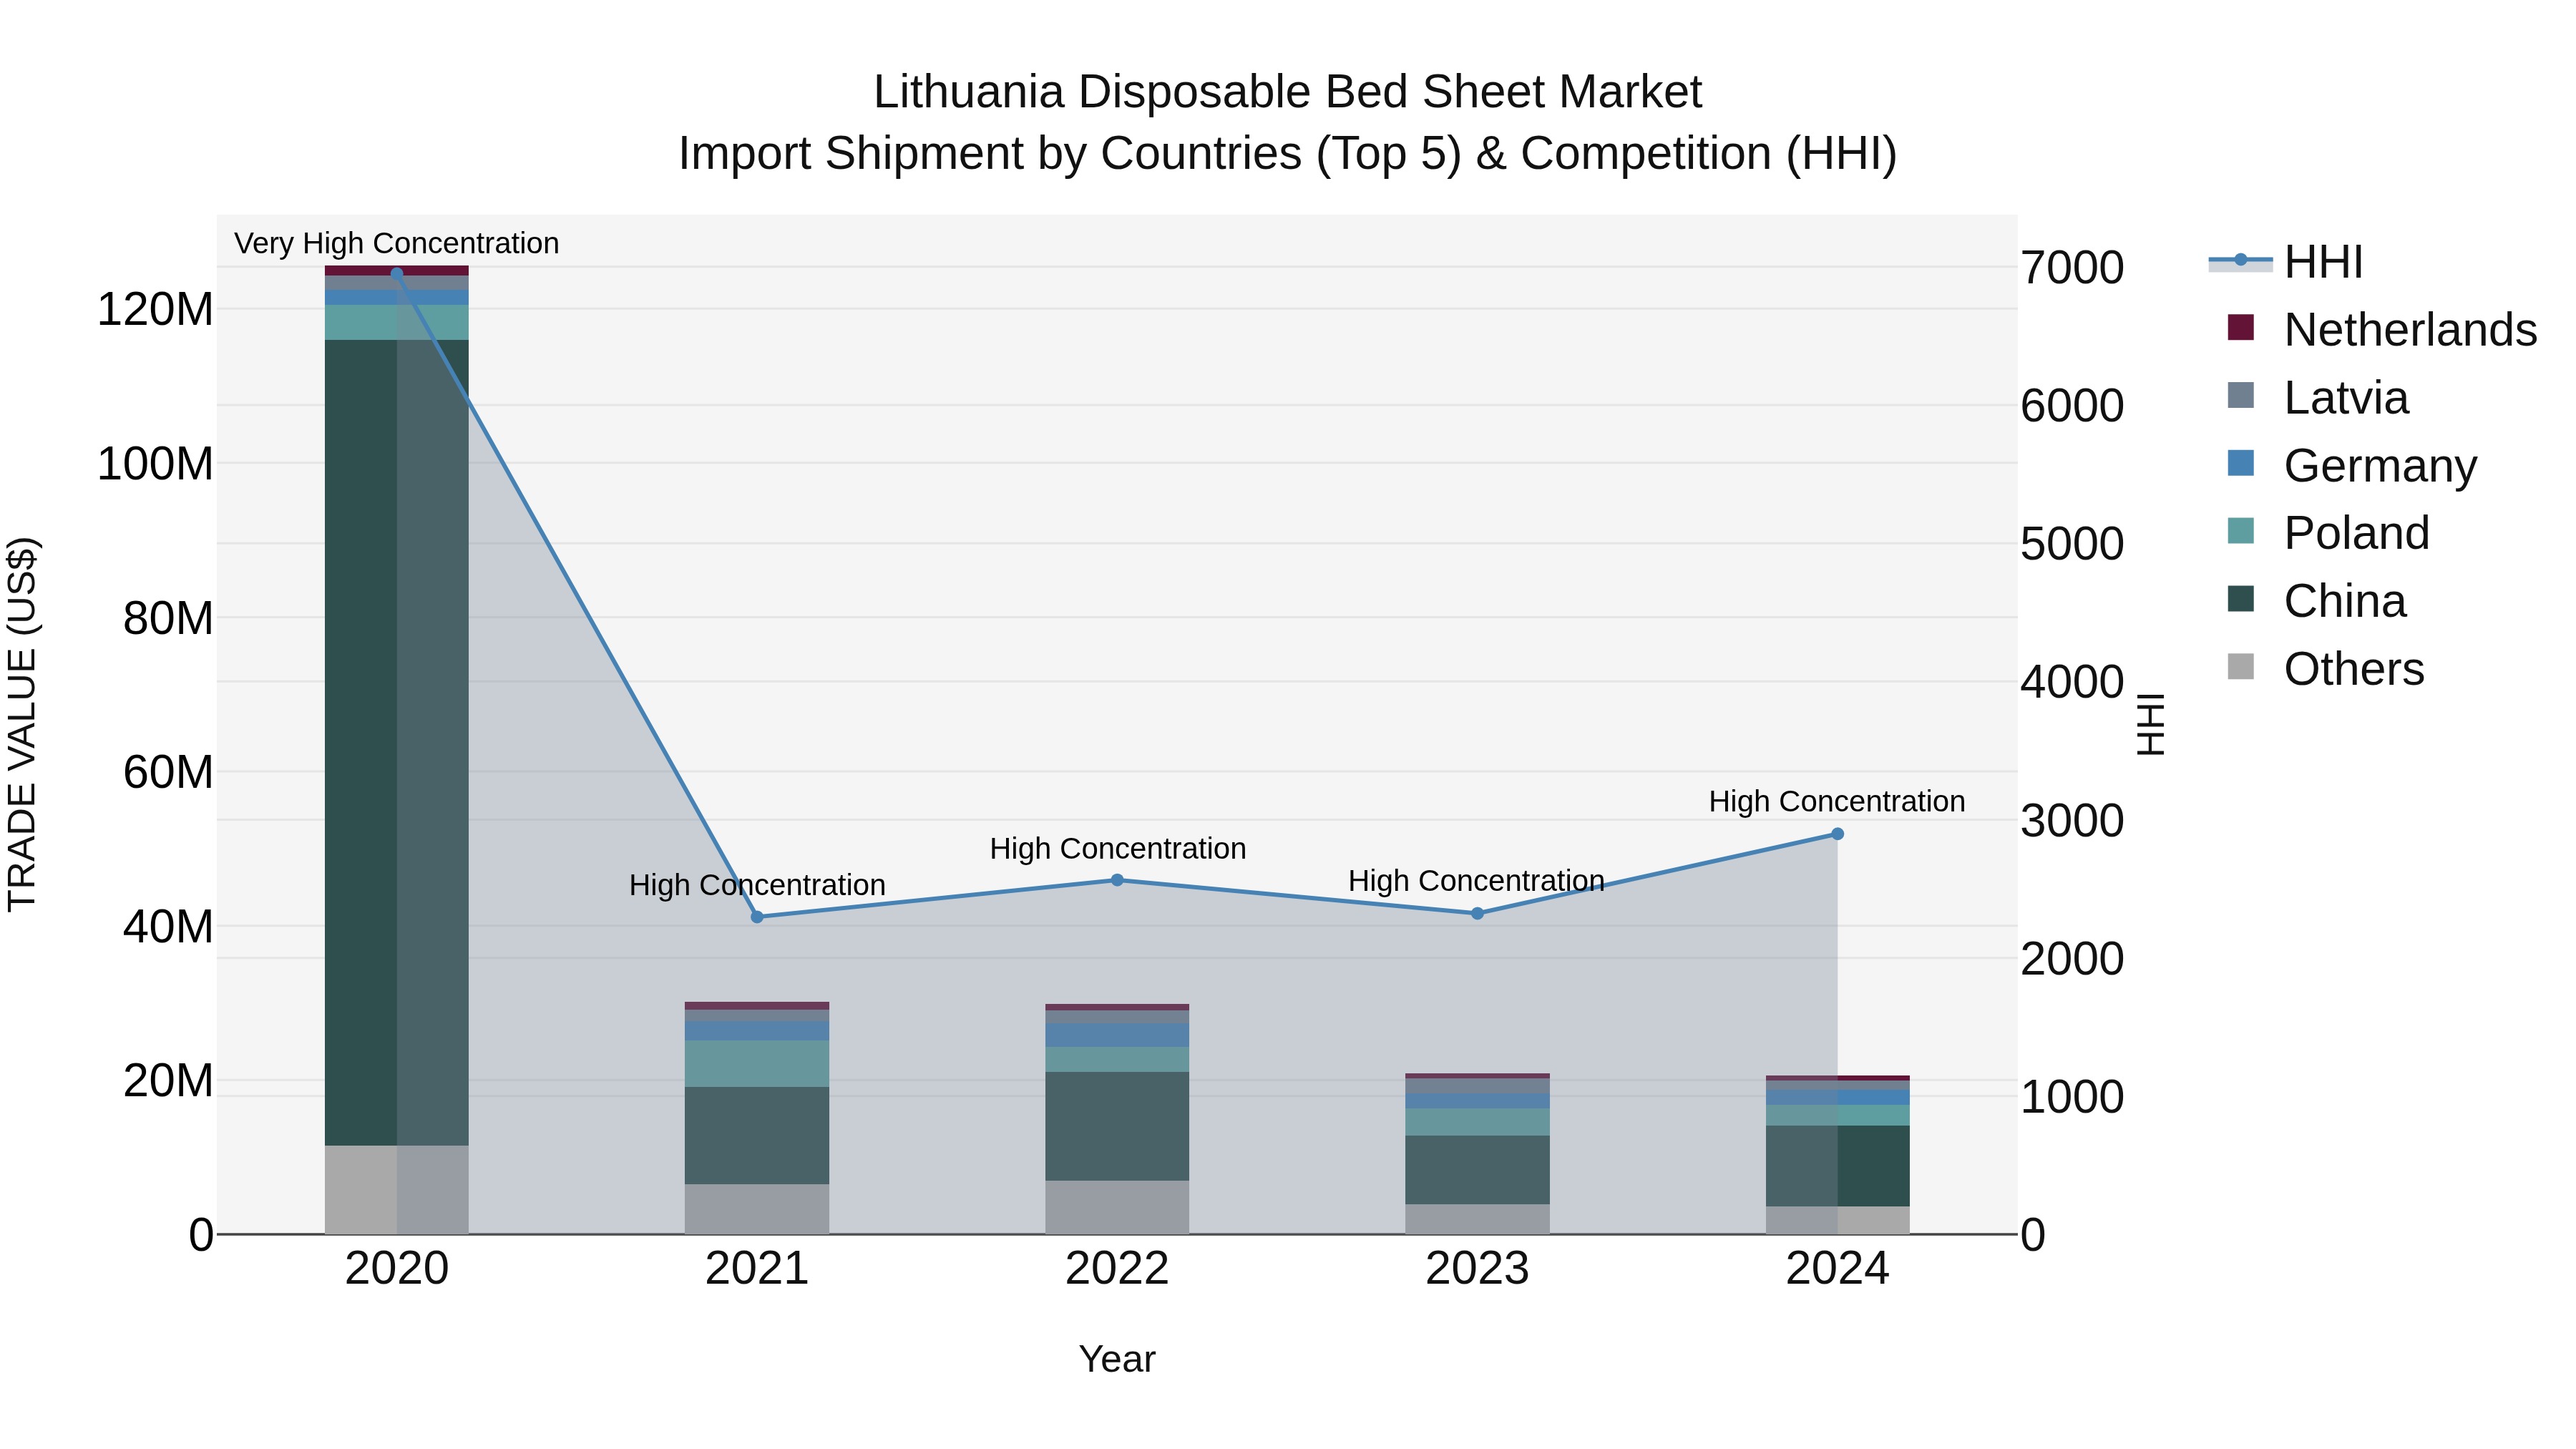Click the China segment of the 2023 bar

point(1477,1169)
